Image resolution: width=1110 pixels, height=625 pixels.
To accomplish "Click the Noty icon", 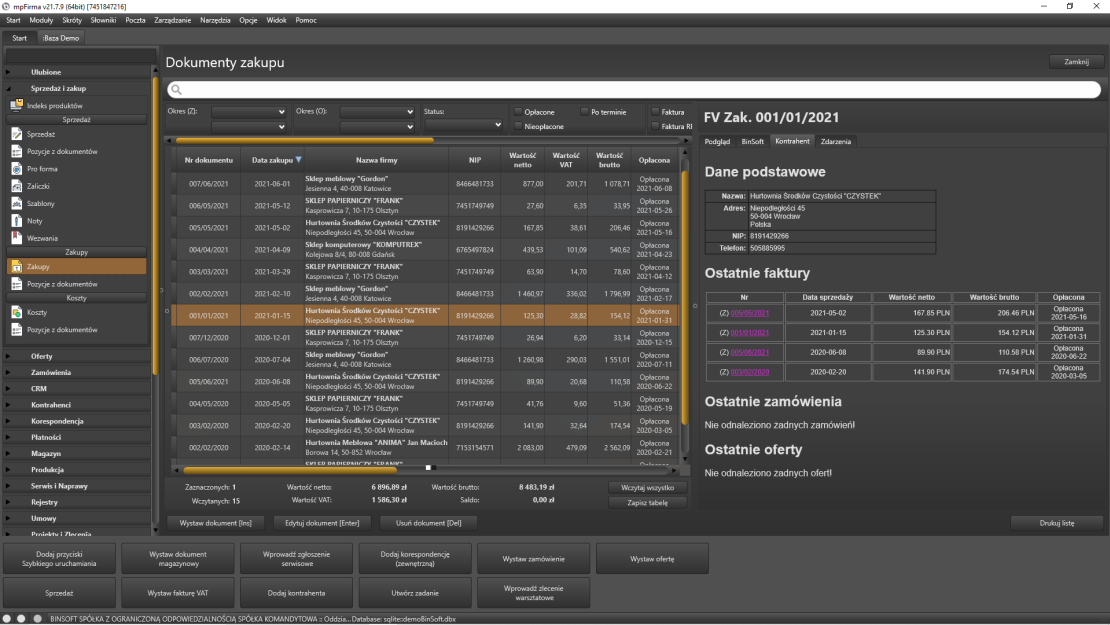I will pos(16,221).
